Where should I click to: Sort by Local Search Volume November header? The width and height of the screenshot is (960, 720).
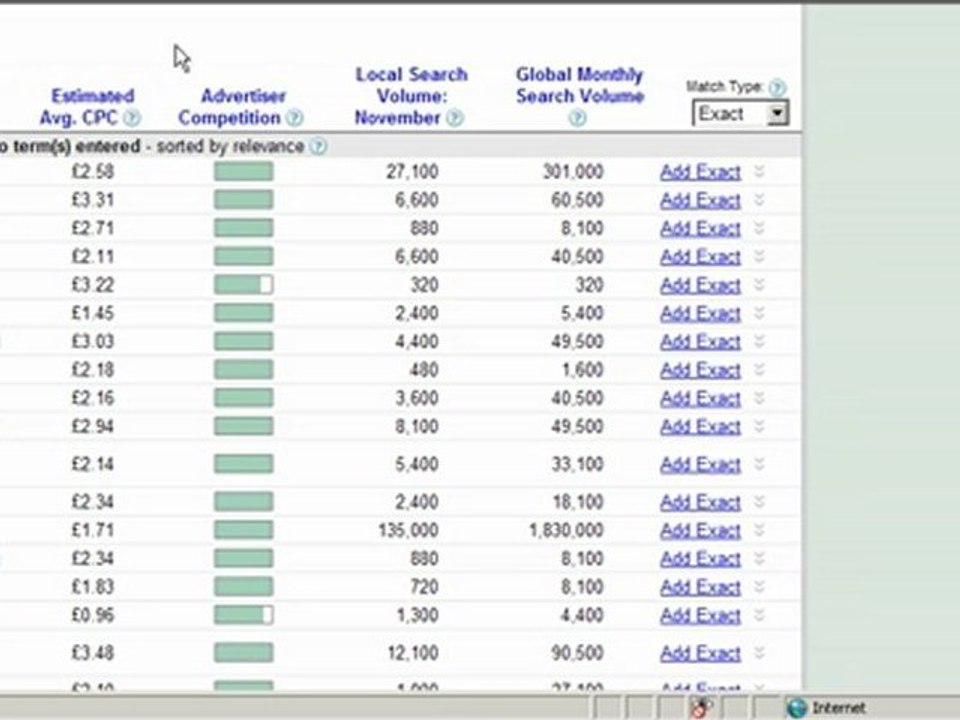410,96
